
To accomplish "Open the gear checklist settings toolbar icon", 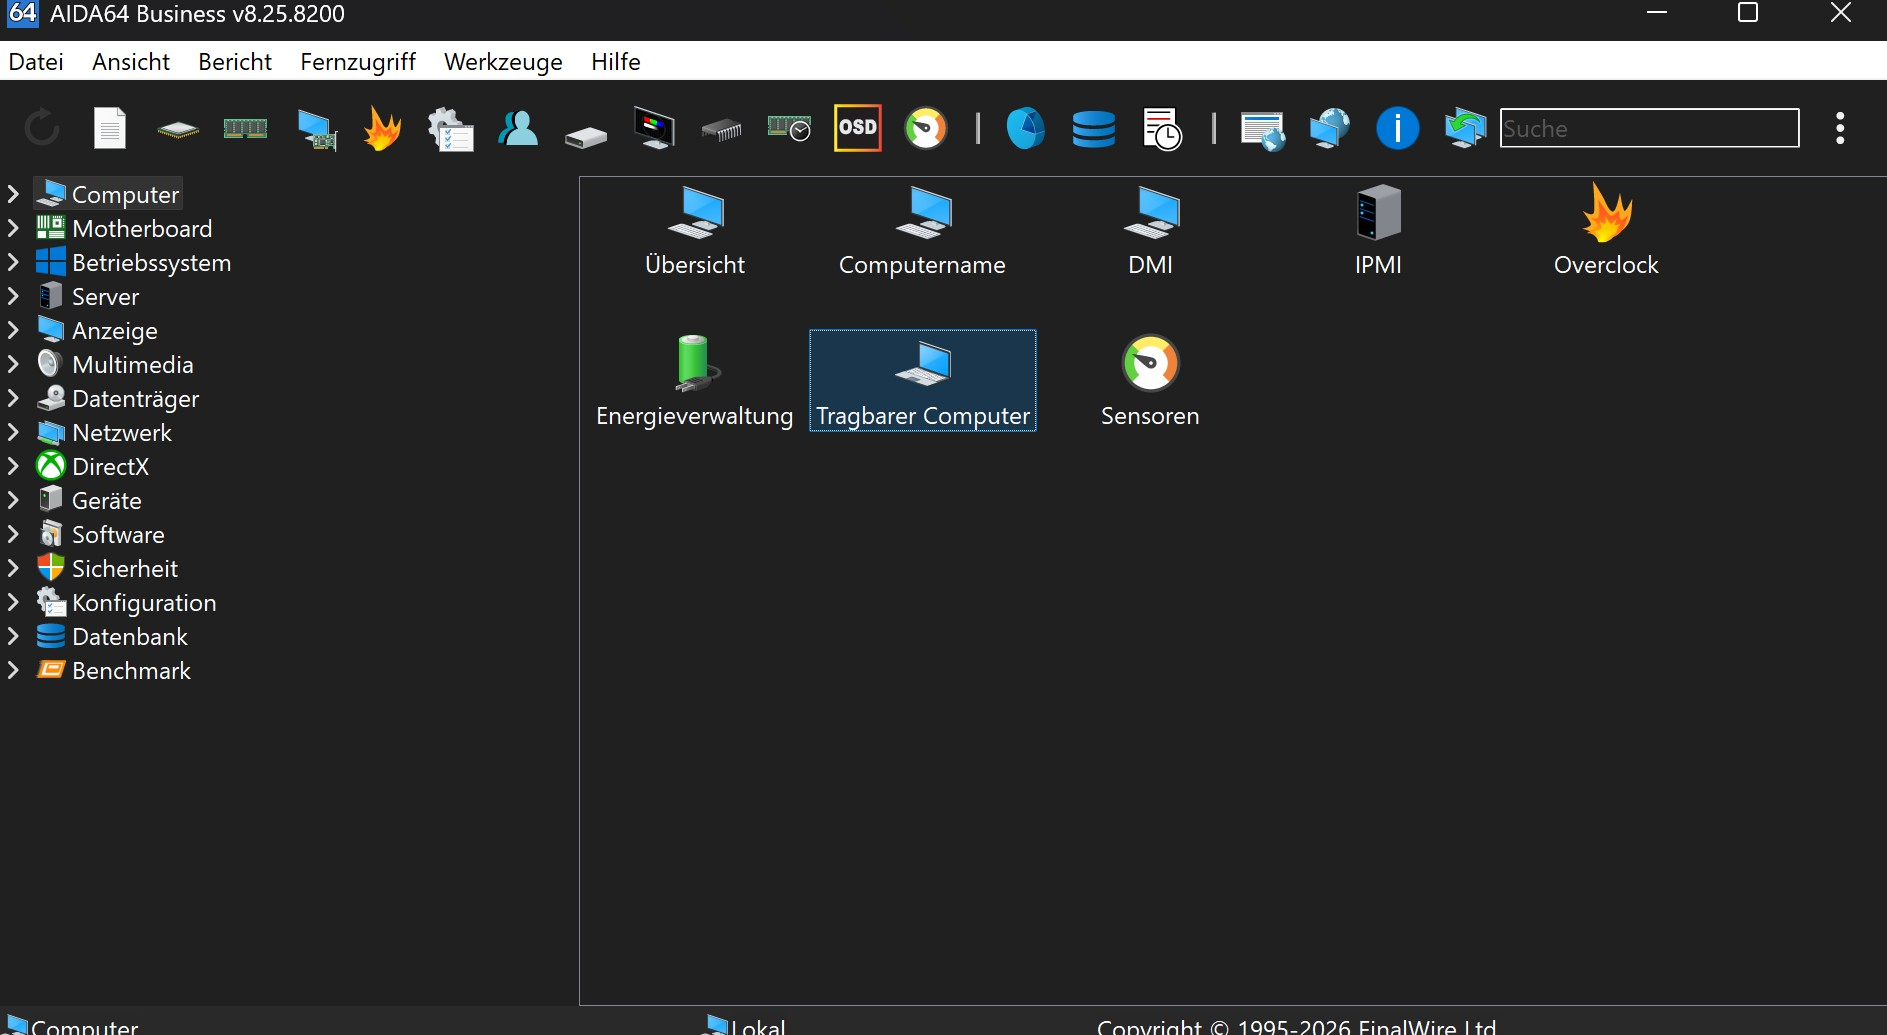I will [x=450, y=128].
